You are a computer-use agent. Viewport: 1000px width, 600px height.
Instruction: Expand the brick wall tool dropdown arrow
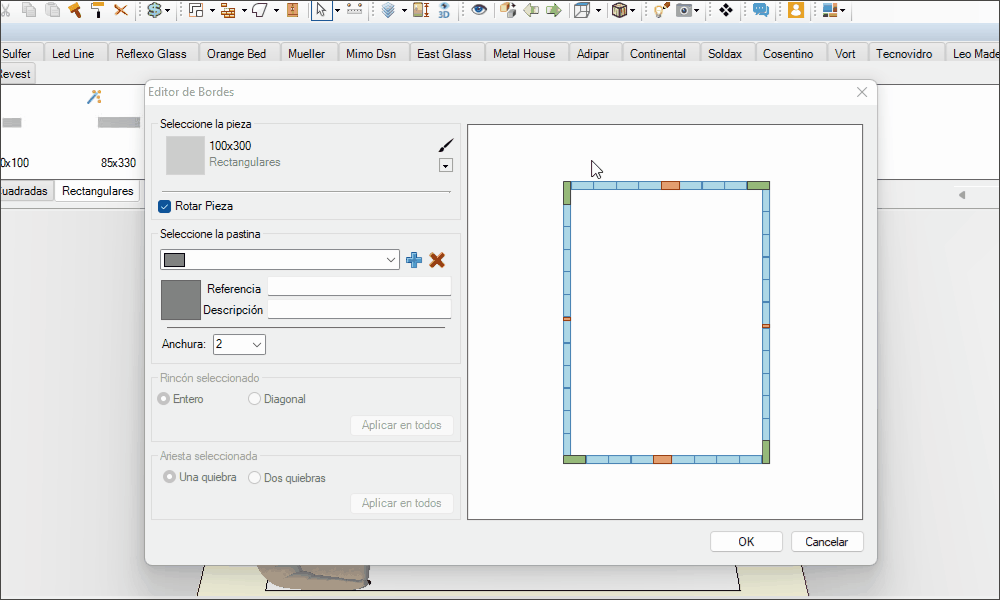tap(244, 11)
